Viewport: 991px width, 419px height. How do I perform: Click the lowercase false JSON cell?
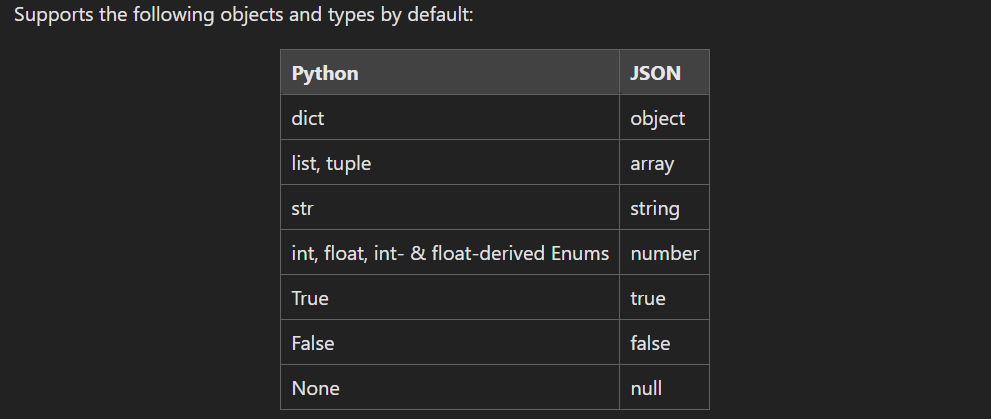pyautogui.click(x=650, y=343)
